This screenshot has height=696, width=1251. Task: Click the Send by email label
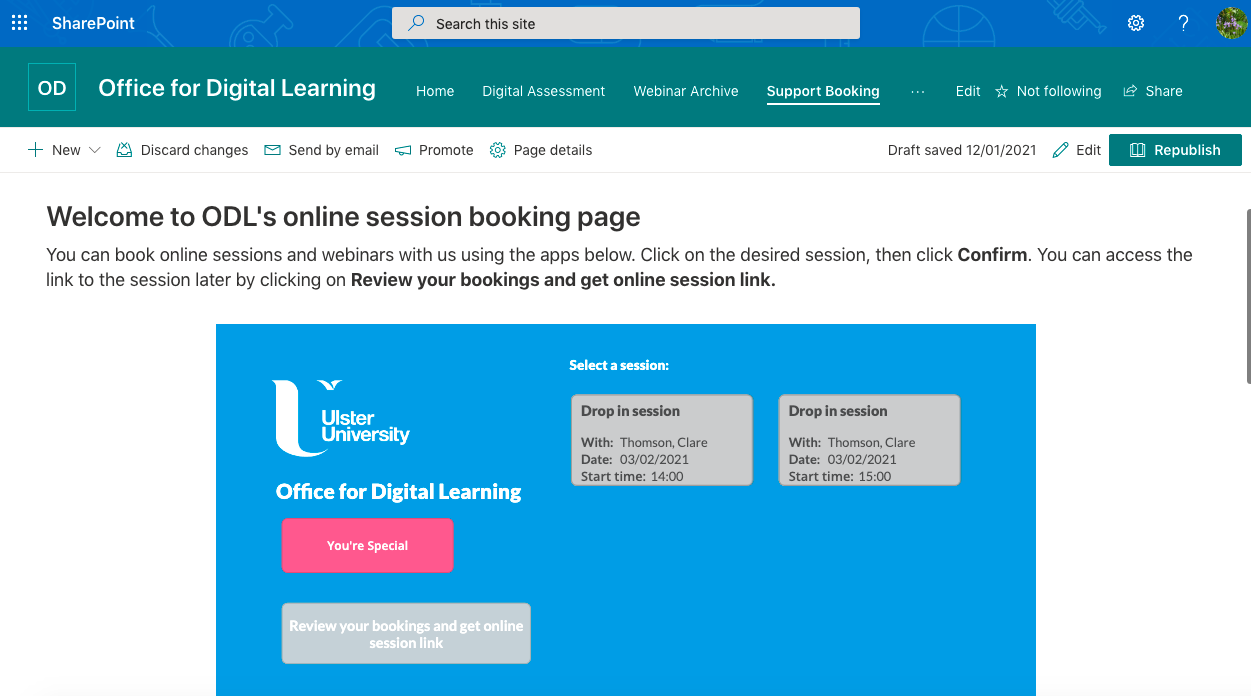coord(333,150)
